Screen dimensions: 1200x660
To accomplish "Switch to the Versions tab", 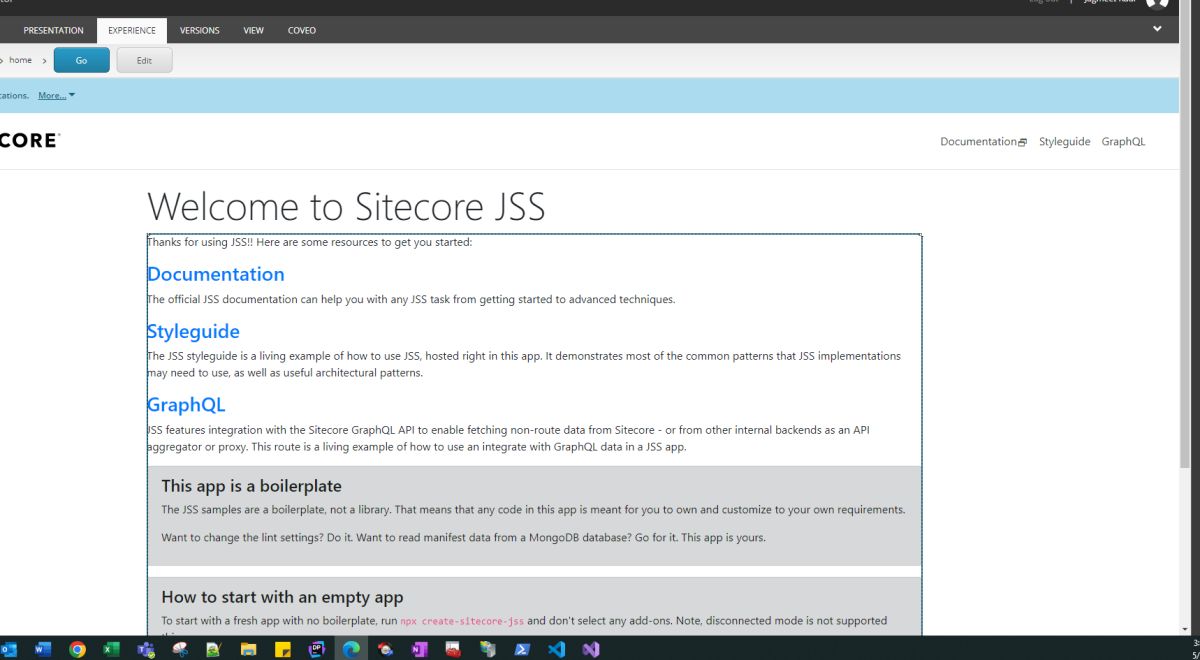I will click(x=199, y=30).
